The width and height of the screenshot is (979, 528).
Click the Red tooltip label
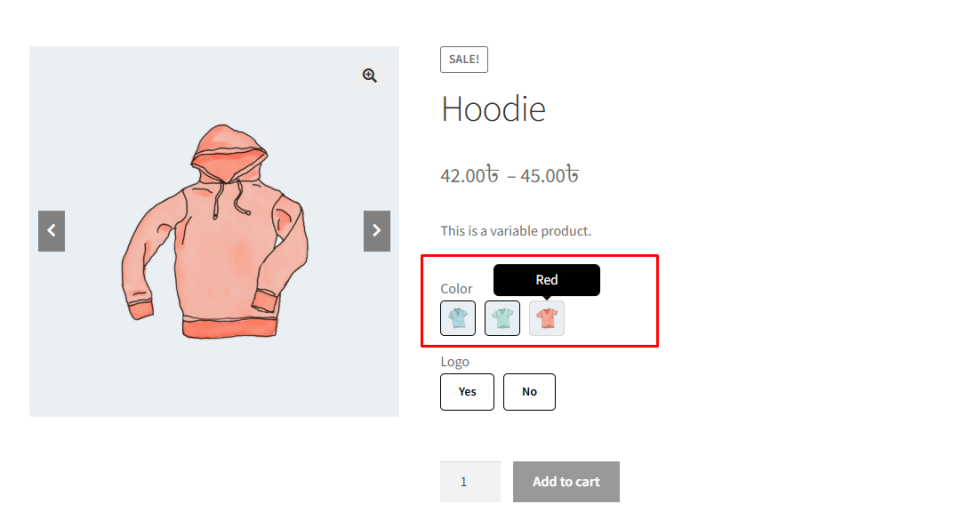(547, 280)
